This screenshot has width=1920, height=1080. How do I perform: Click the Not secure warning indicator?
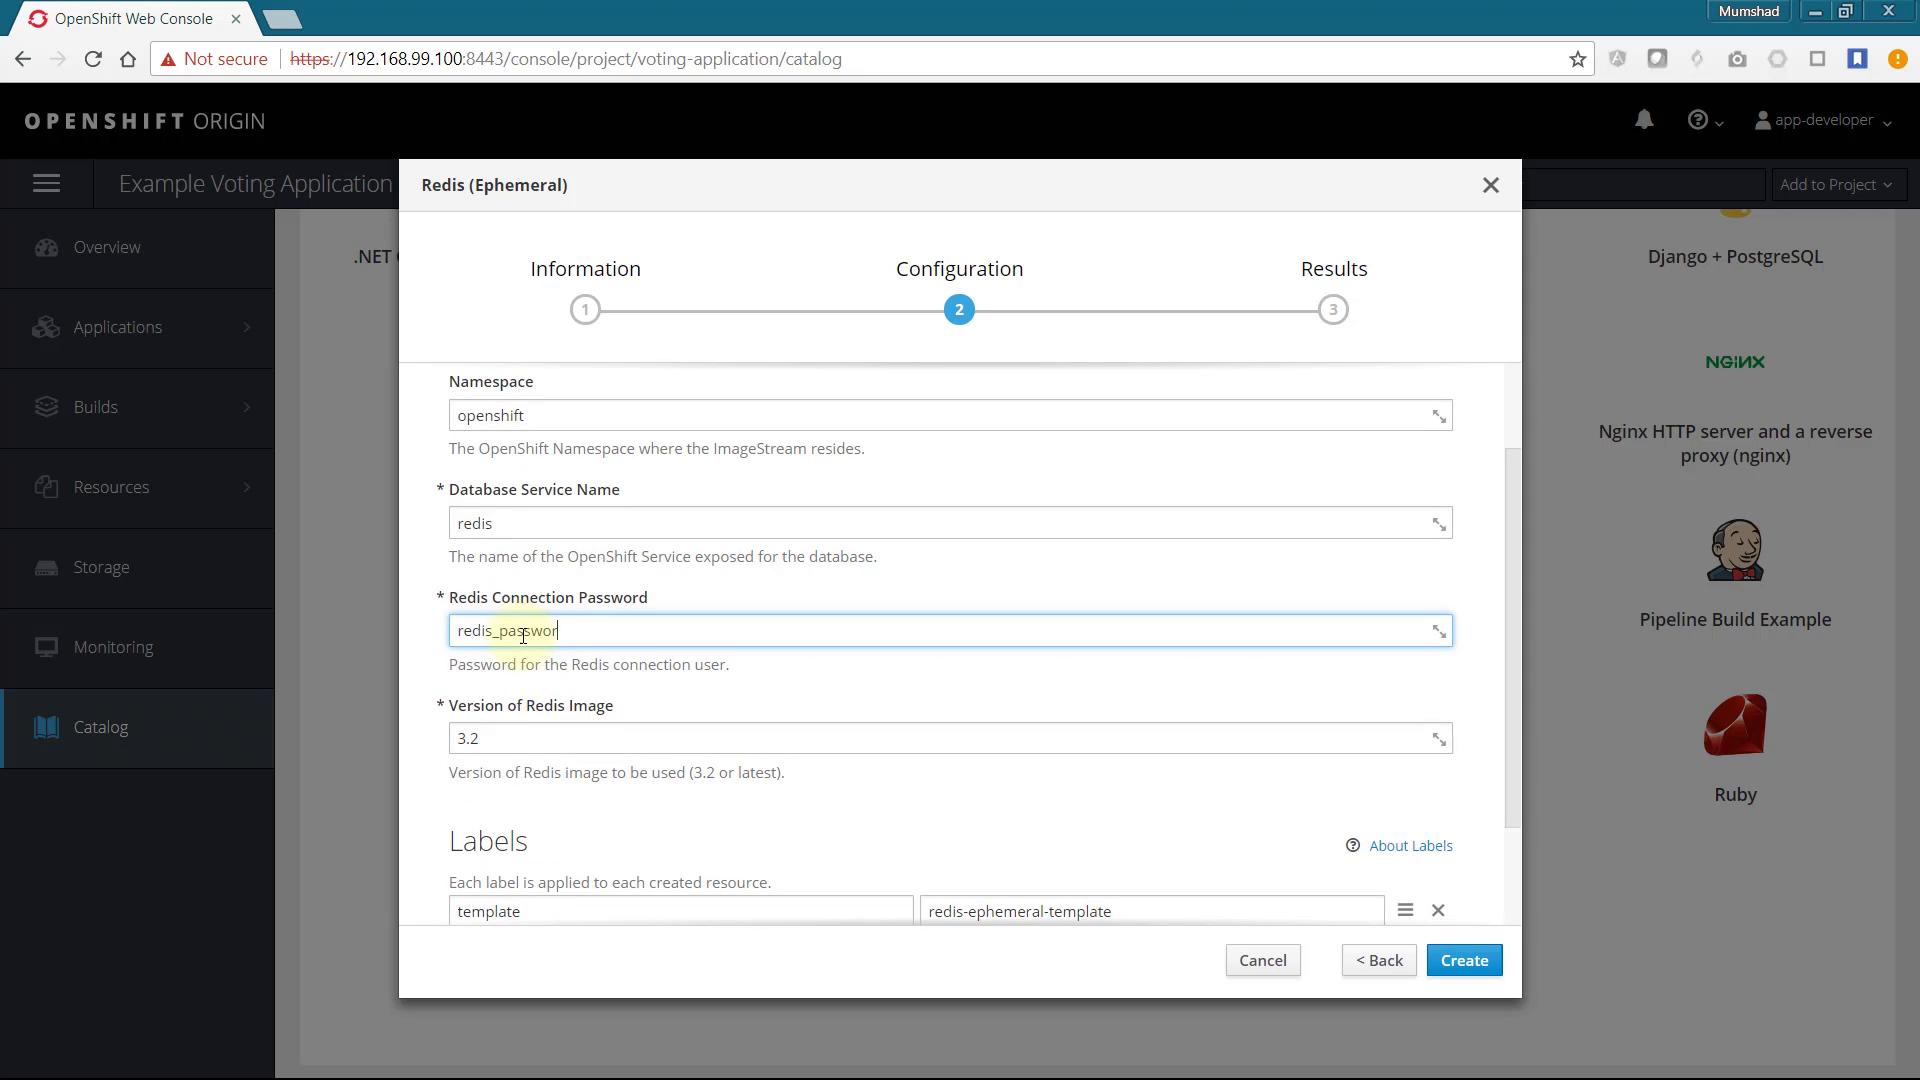214,59
